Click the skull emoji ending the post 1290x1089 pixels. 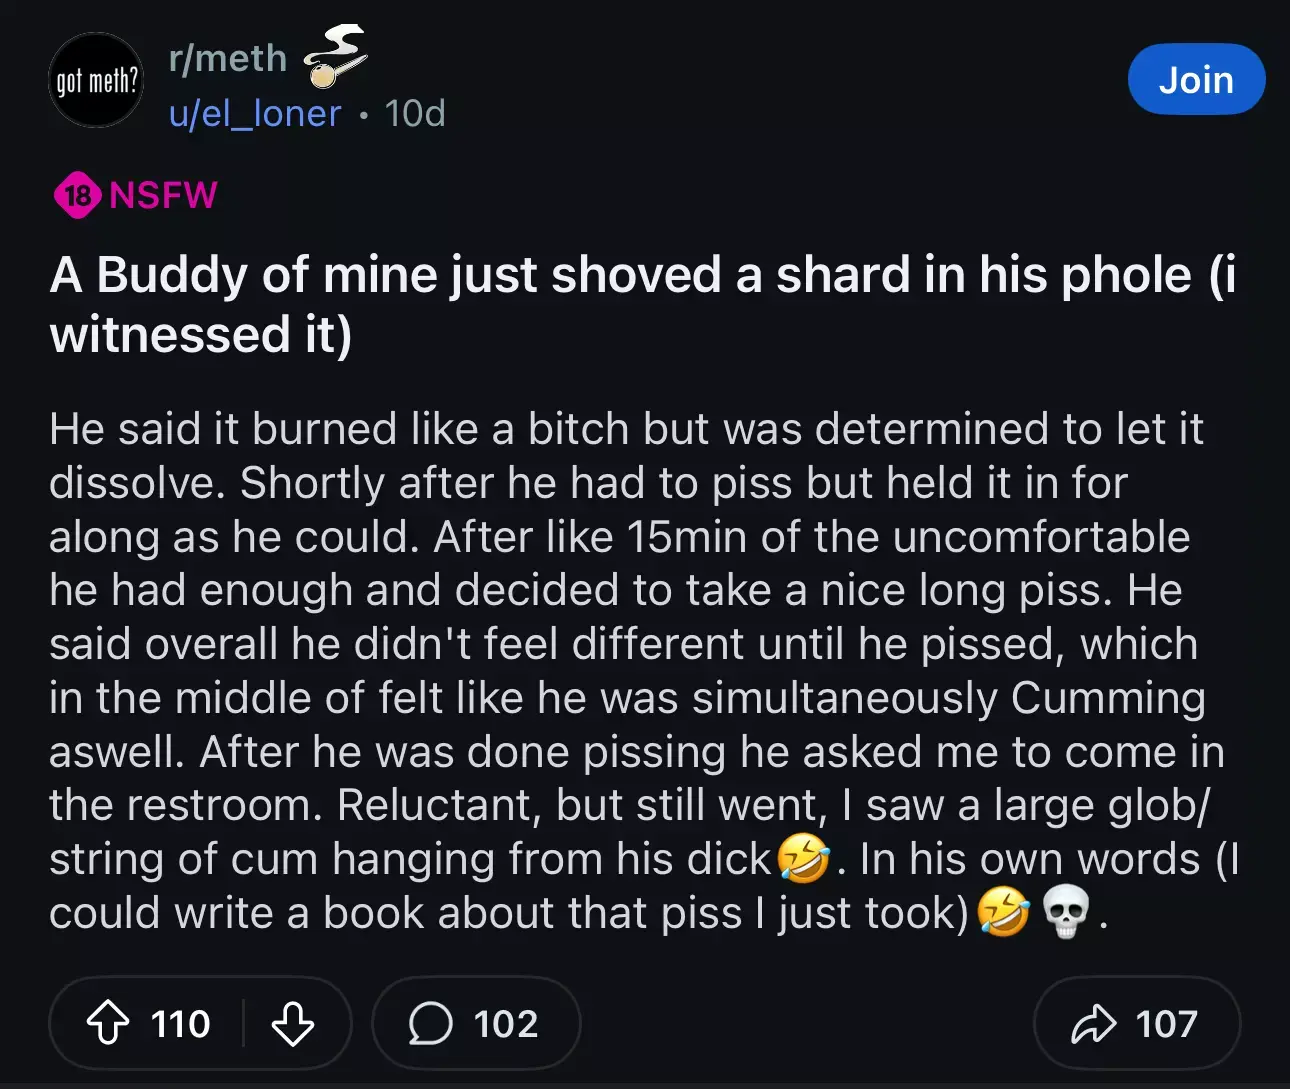click(x=1066, y=913)
